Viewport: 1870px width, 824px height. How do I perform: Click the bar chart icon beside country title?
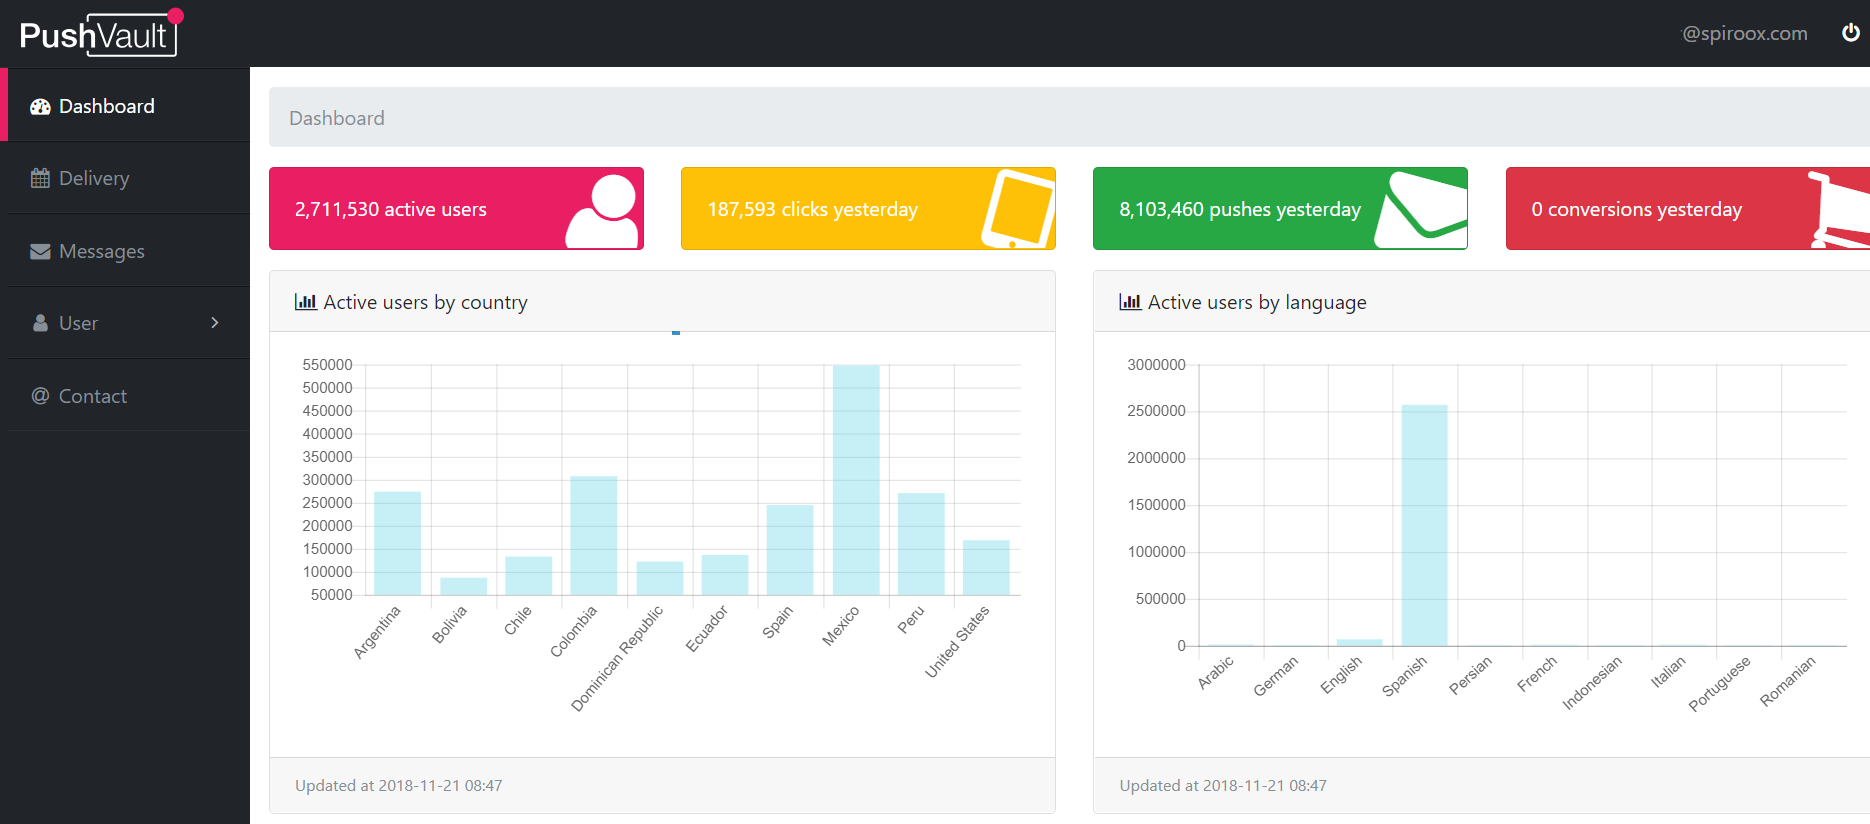point(306,302)
